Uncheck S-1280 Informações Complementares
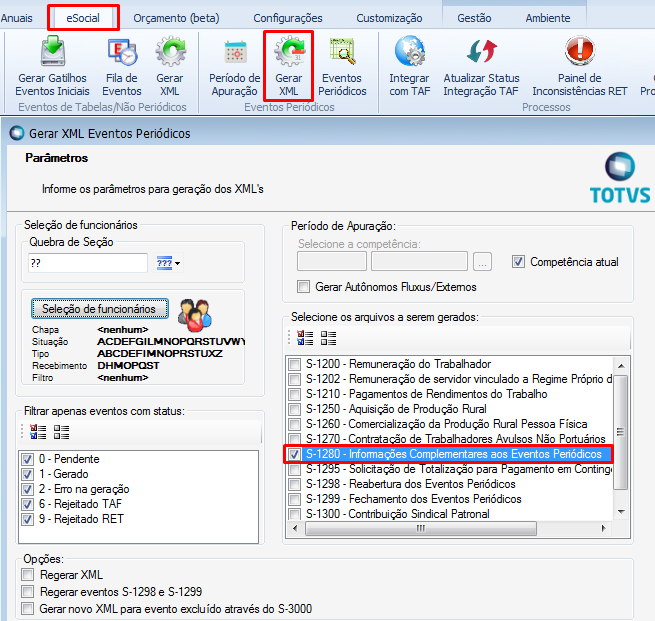 (x=294, y=454)
